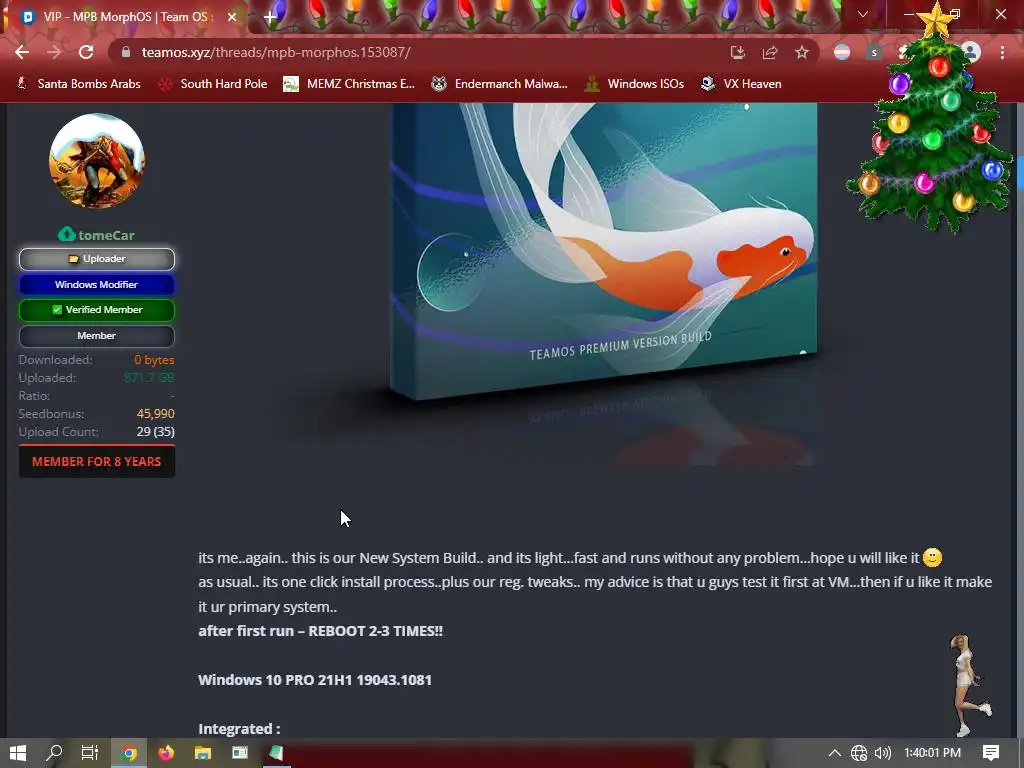Image resolution: width=1024 pixels, height=768 pixels.
Task: Open the tomeCar username link
Action: [x=106, y=235]
